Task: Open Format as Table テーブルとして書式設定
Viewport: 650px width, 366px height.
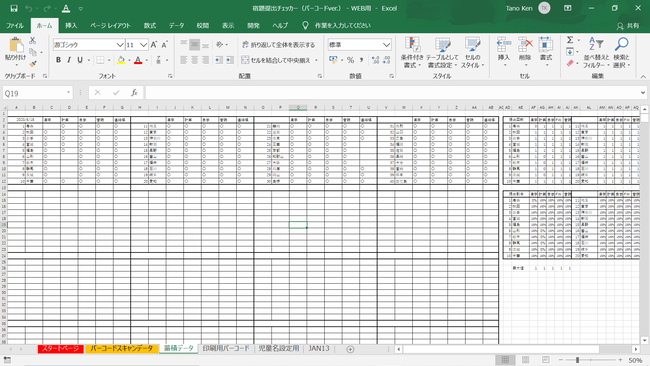Action: pyautogui.click(x=442, y=53)
